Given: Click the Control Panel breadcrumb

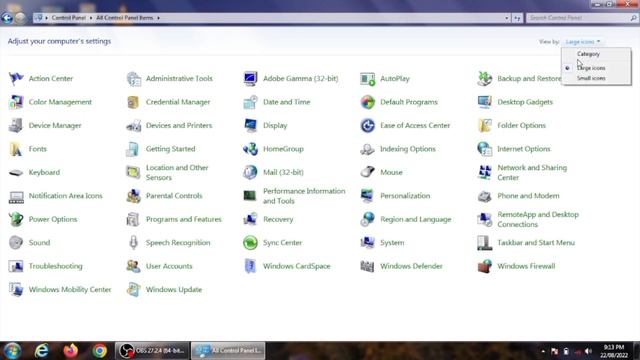Looking at the screenshot, I should click(x=69, y=18).
